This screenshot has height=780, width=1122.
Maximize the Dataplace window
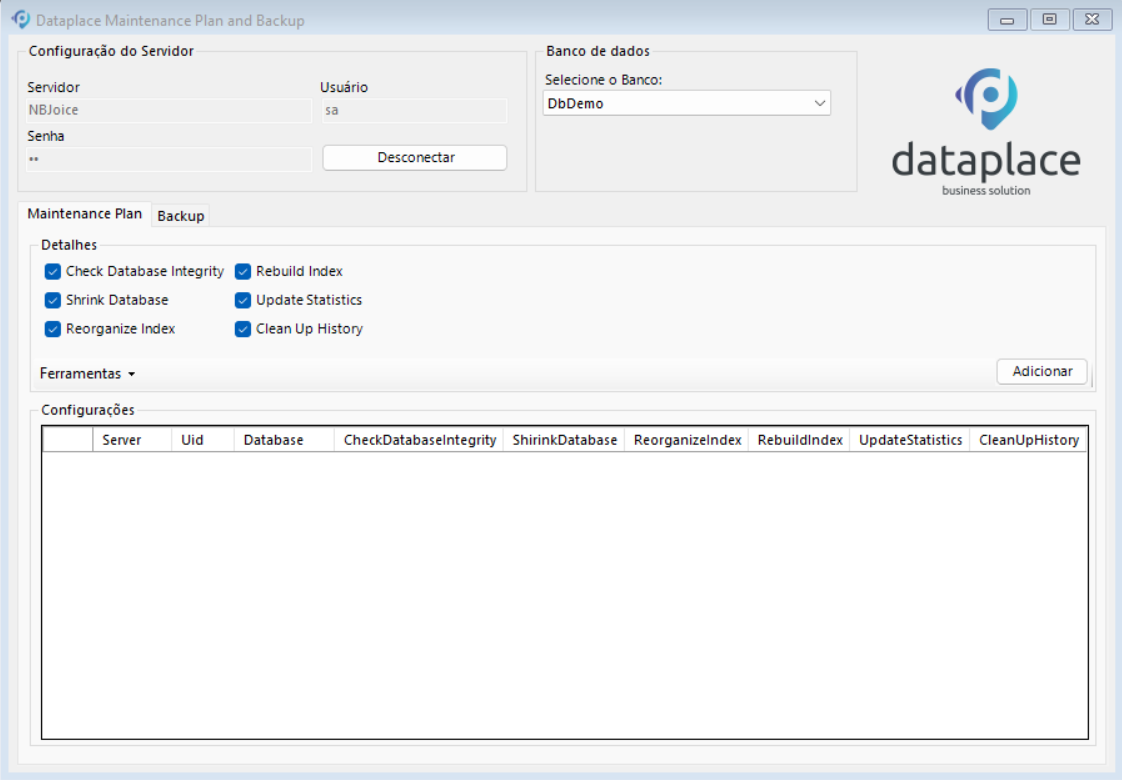pos(1049,19)
